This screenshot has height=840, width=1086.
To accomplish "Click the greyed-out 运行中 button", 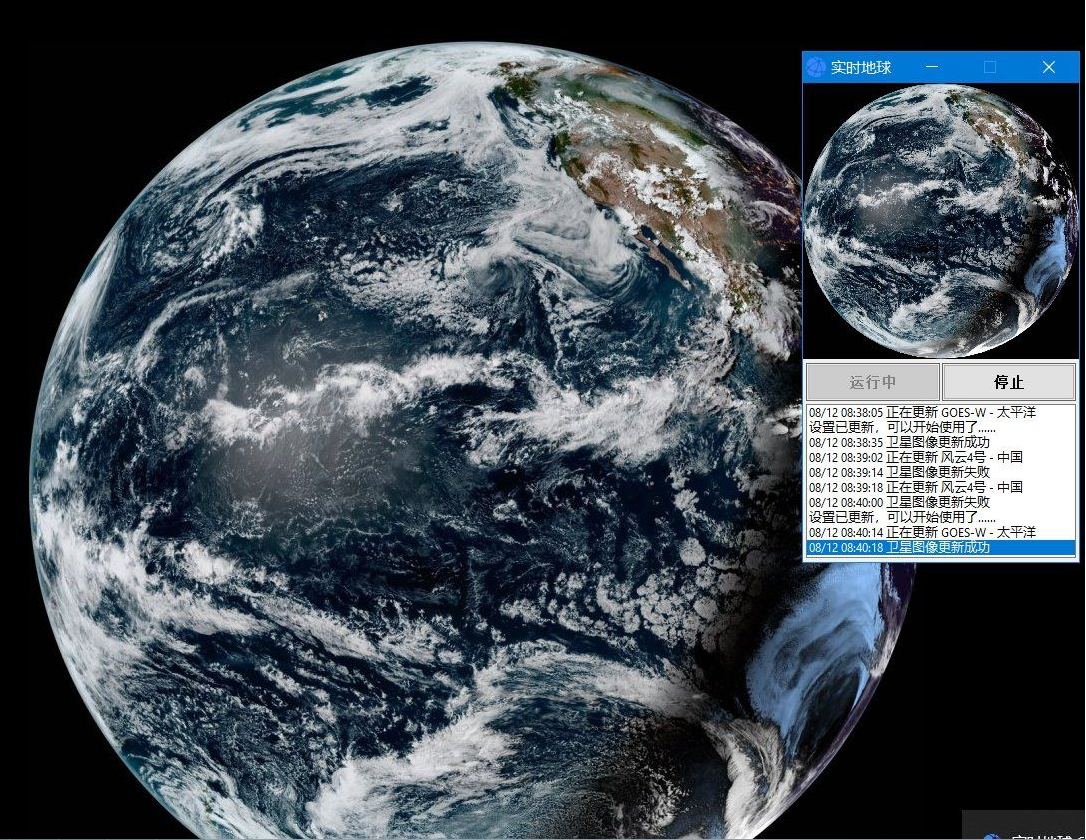I will (873, 382).
